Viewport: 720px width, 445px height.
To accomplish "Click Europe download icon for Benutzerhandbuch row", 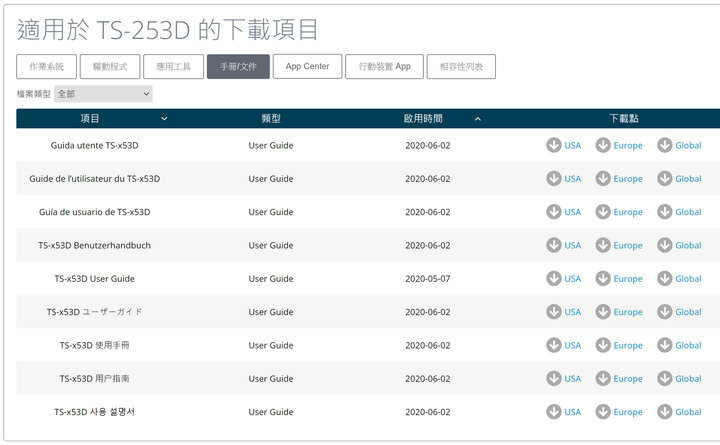I will [x=603, y=245].
